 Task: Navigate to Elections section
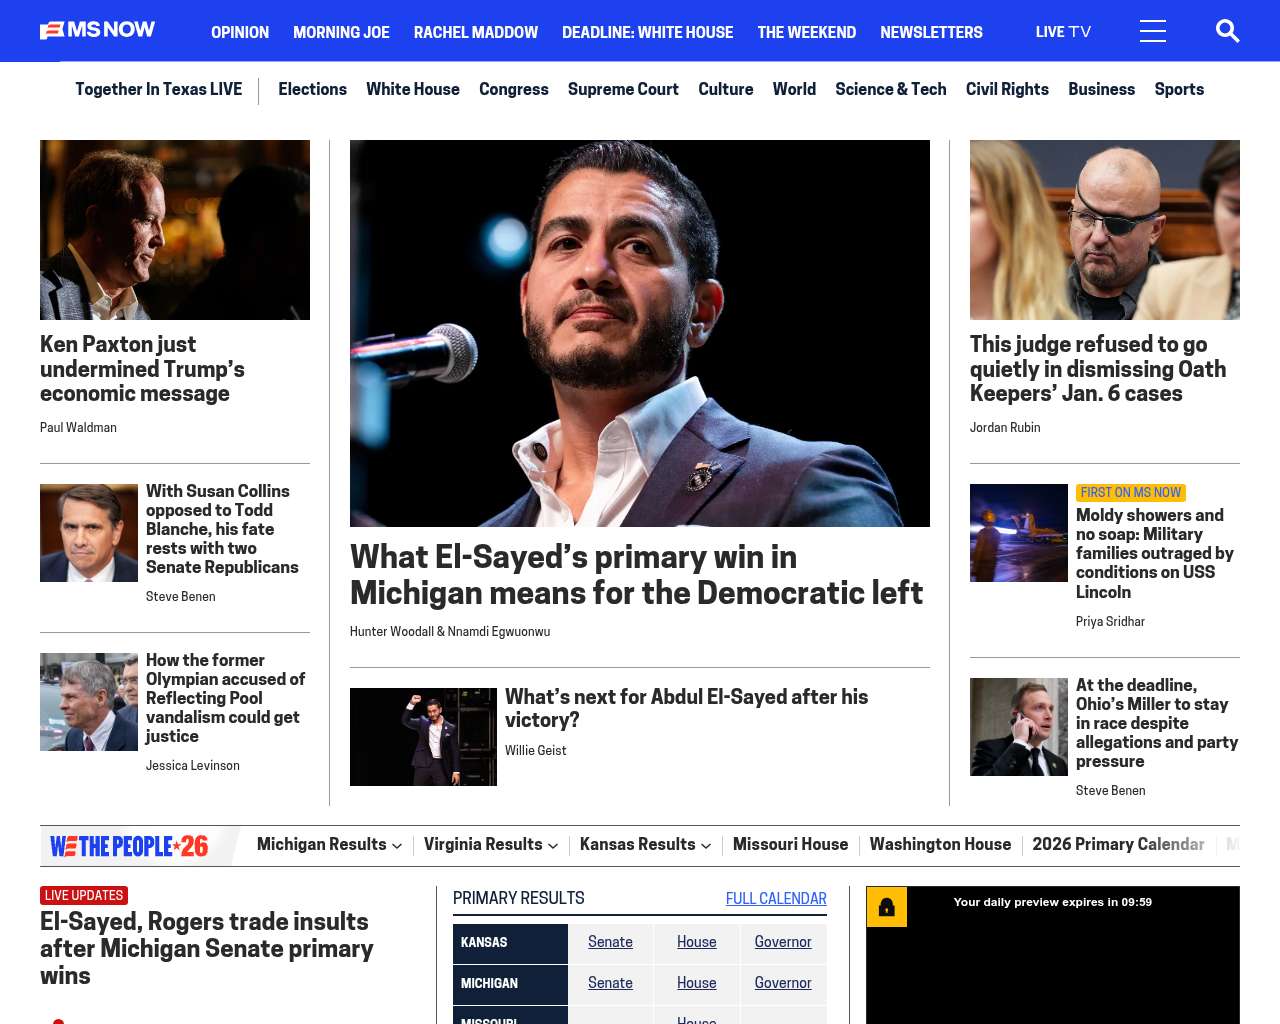(312, 89)
